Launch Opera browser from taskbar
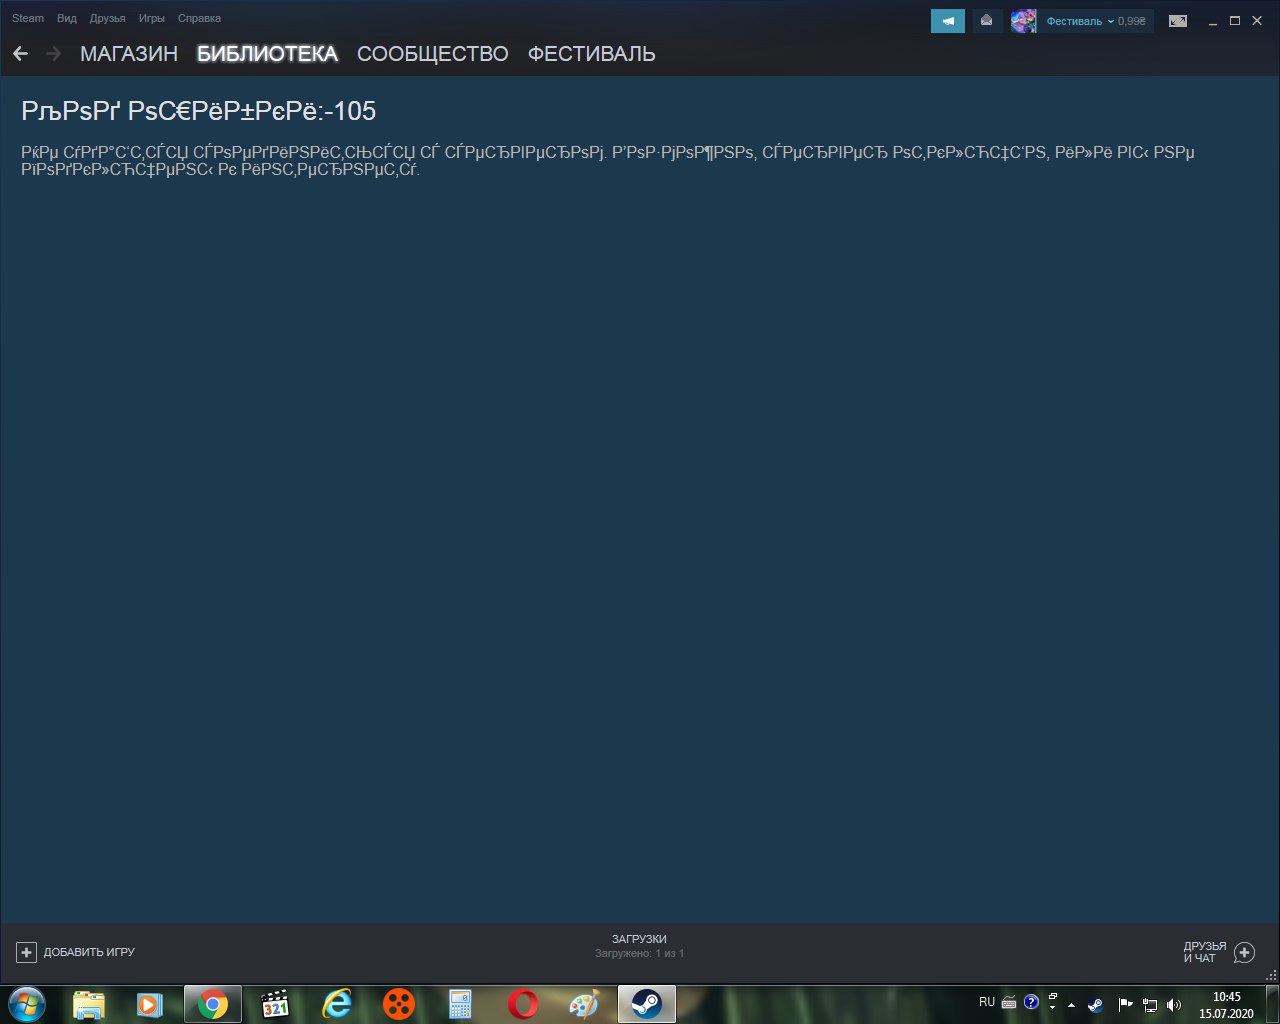 [x=522, y=1004]
